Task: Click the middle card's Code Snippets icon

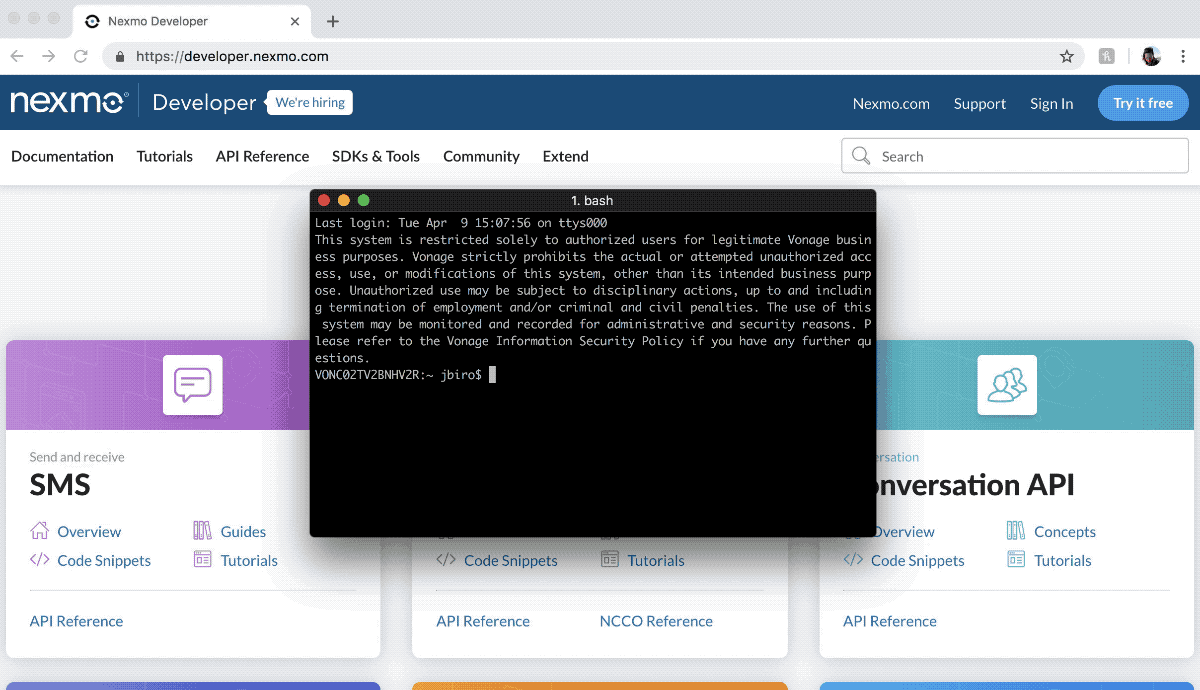Action: (447, 560)
